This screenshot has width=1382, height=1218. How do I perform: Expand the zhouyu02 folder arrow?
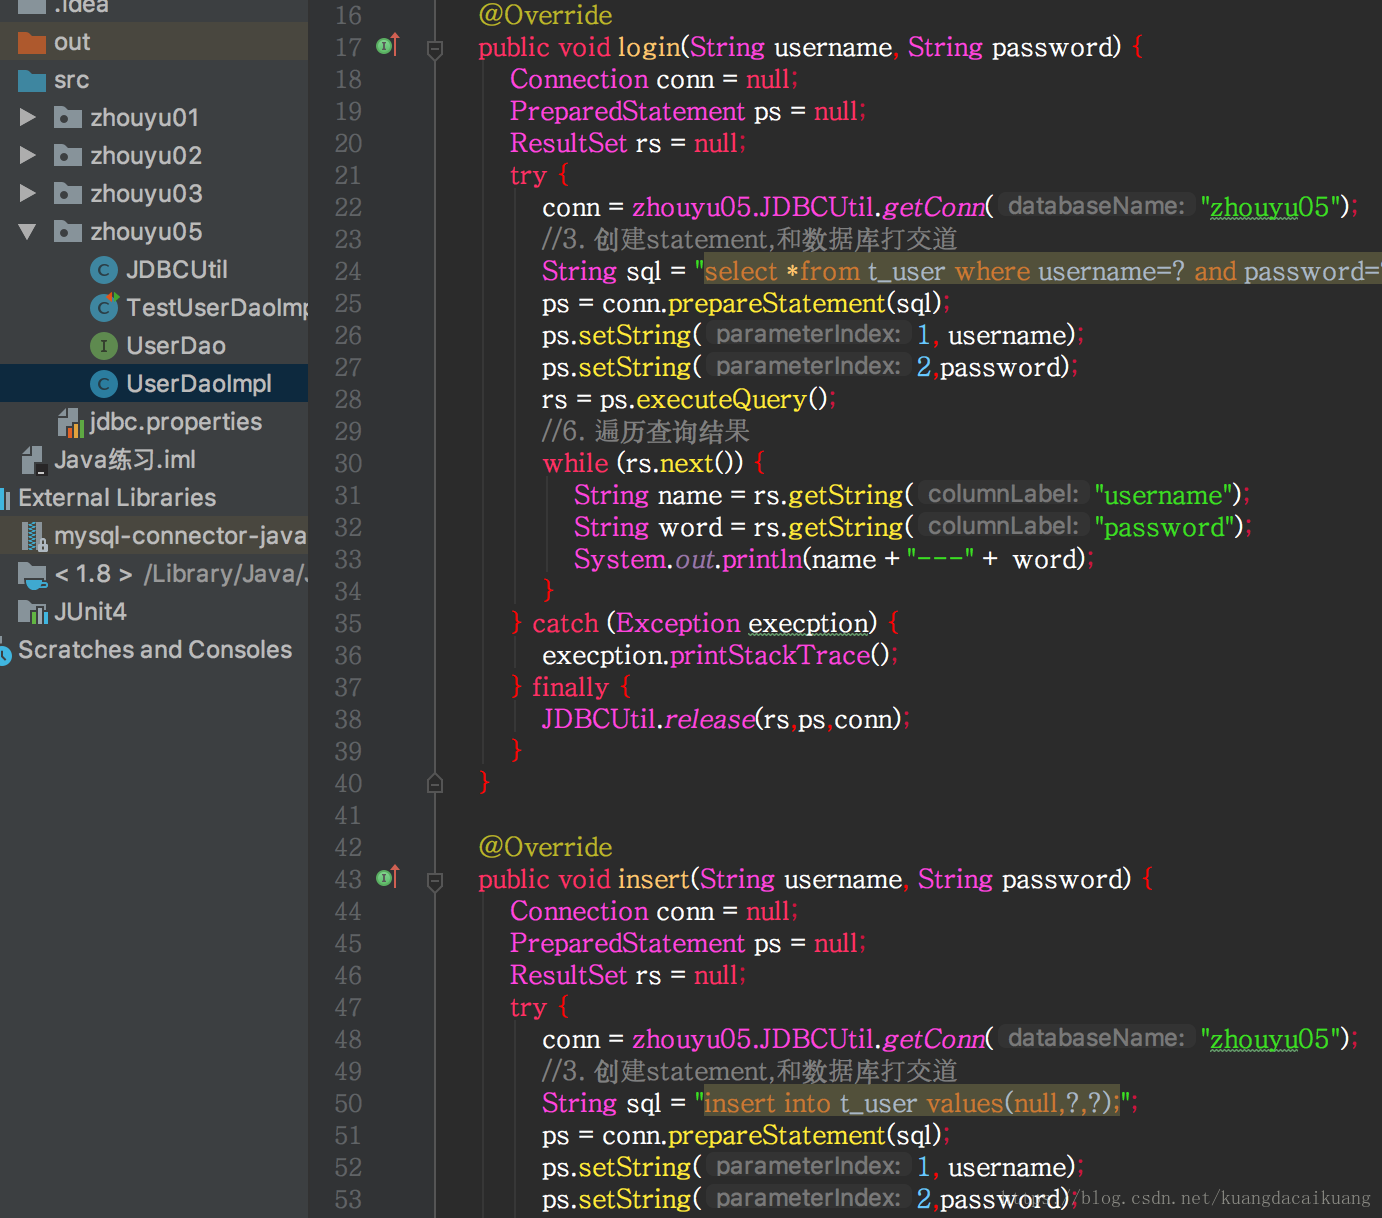(x=28, y=155)
